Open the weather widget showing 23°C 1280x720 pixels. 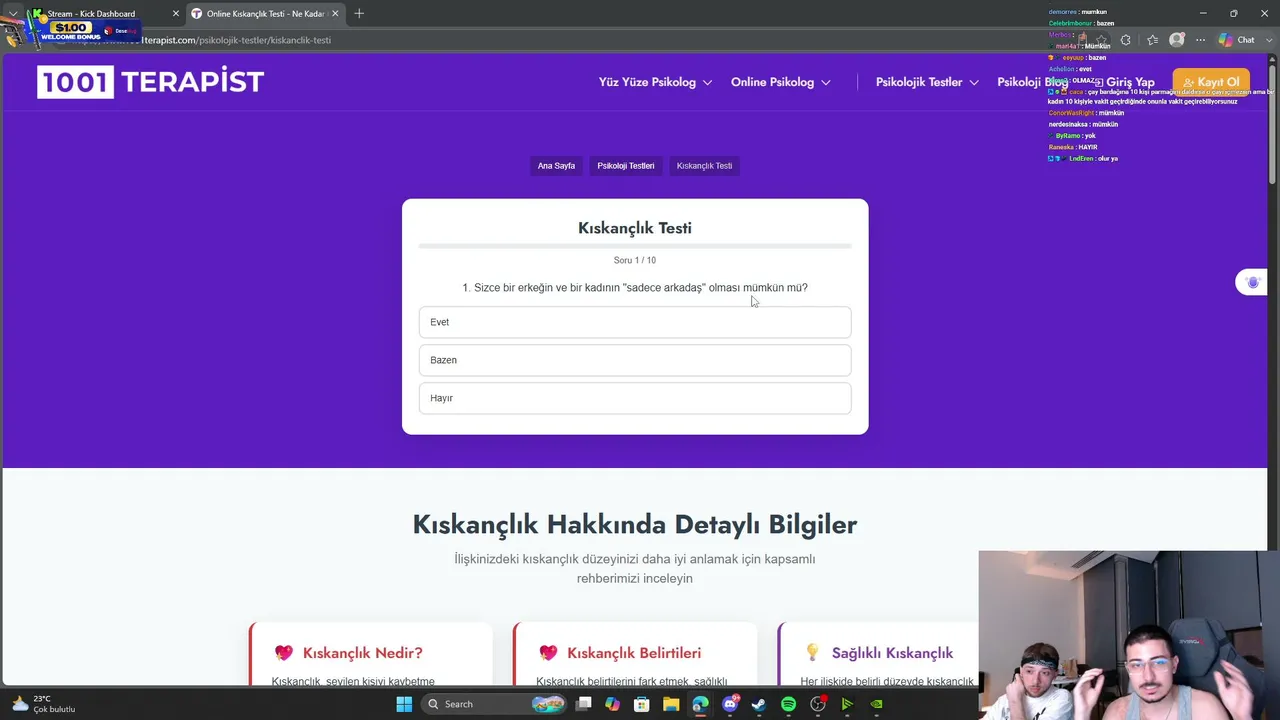coord(45,704)
